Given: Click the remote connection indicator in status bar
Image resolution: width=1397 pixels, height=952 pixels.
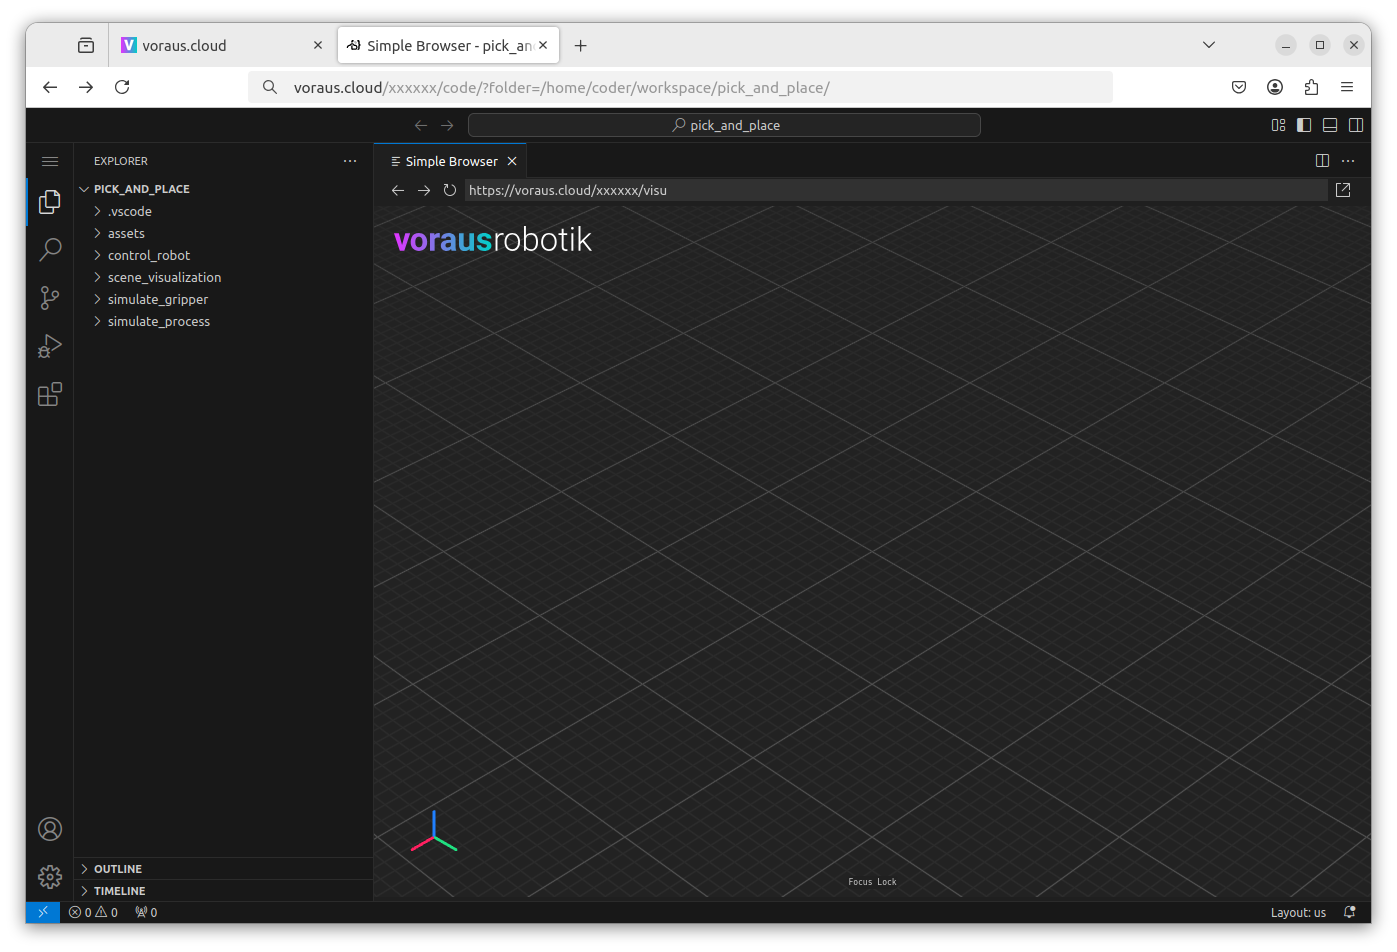Looking at the screenshot, I should [43, 912].
